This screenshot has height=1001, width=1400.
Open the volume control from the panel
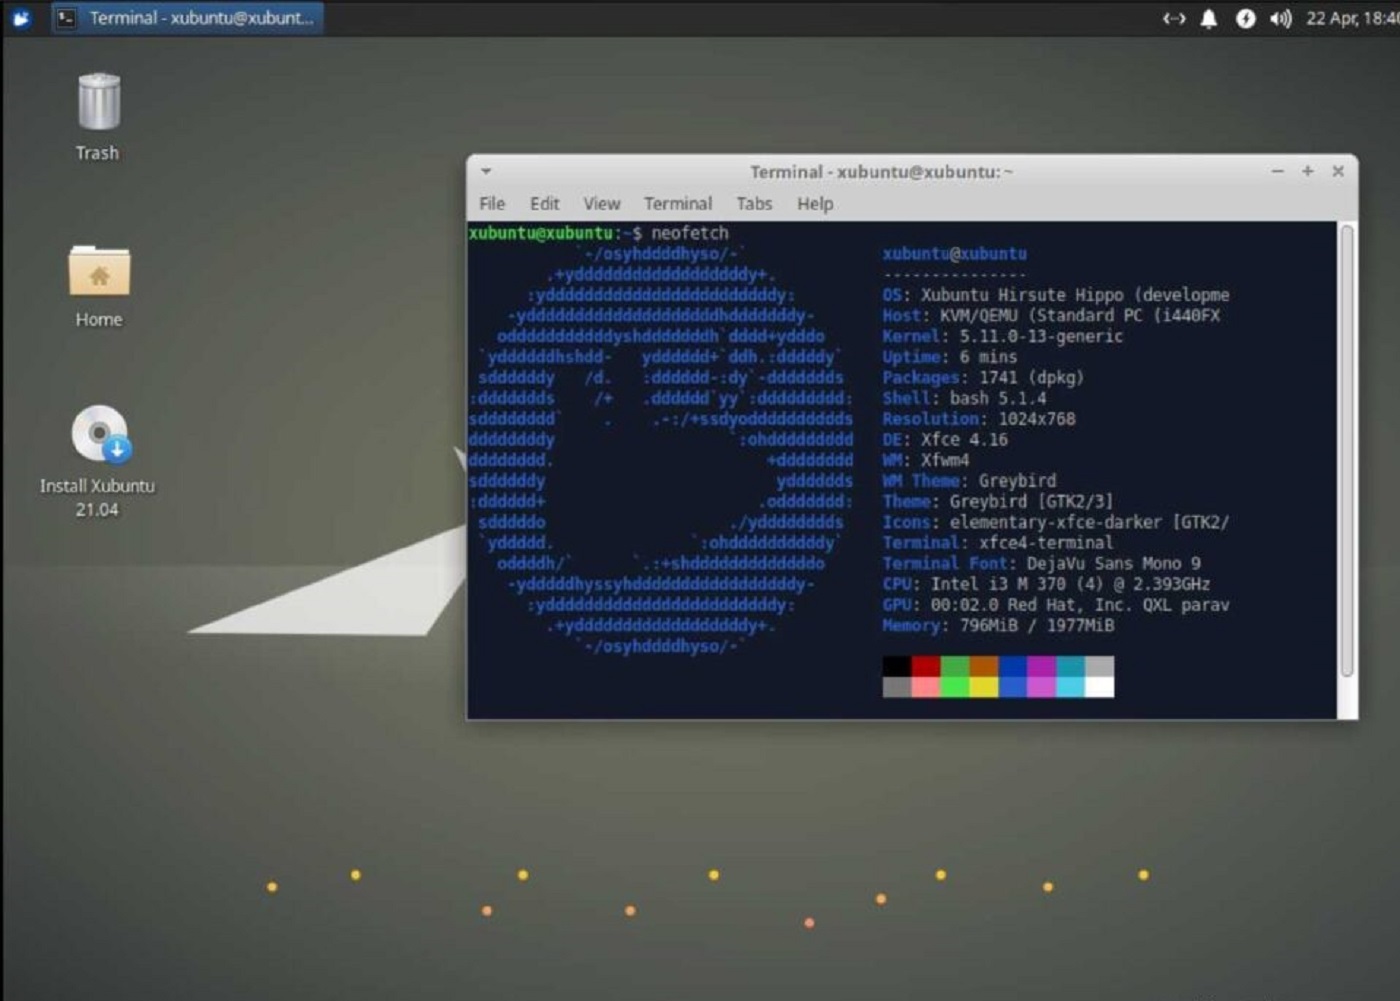[1280, 18]
